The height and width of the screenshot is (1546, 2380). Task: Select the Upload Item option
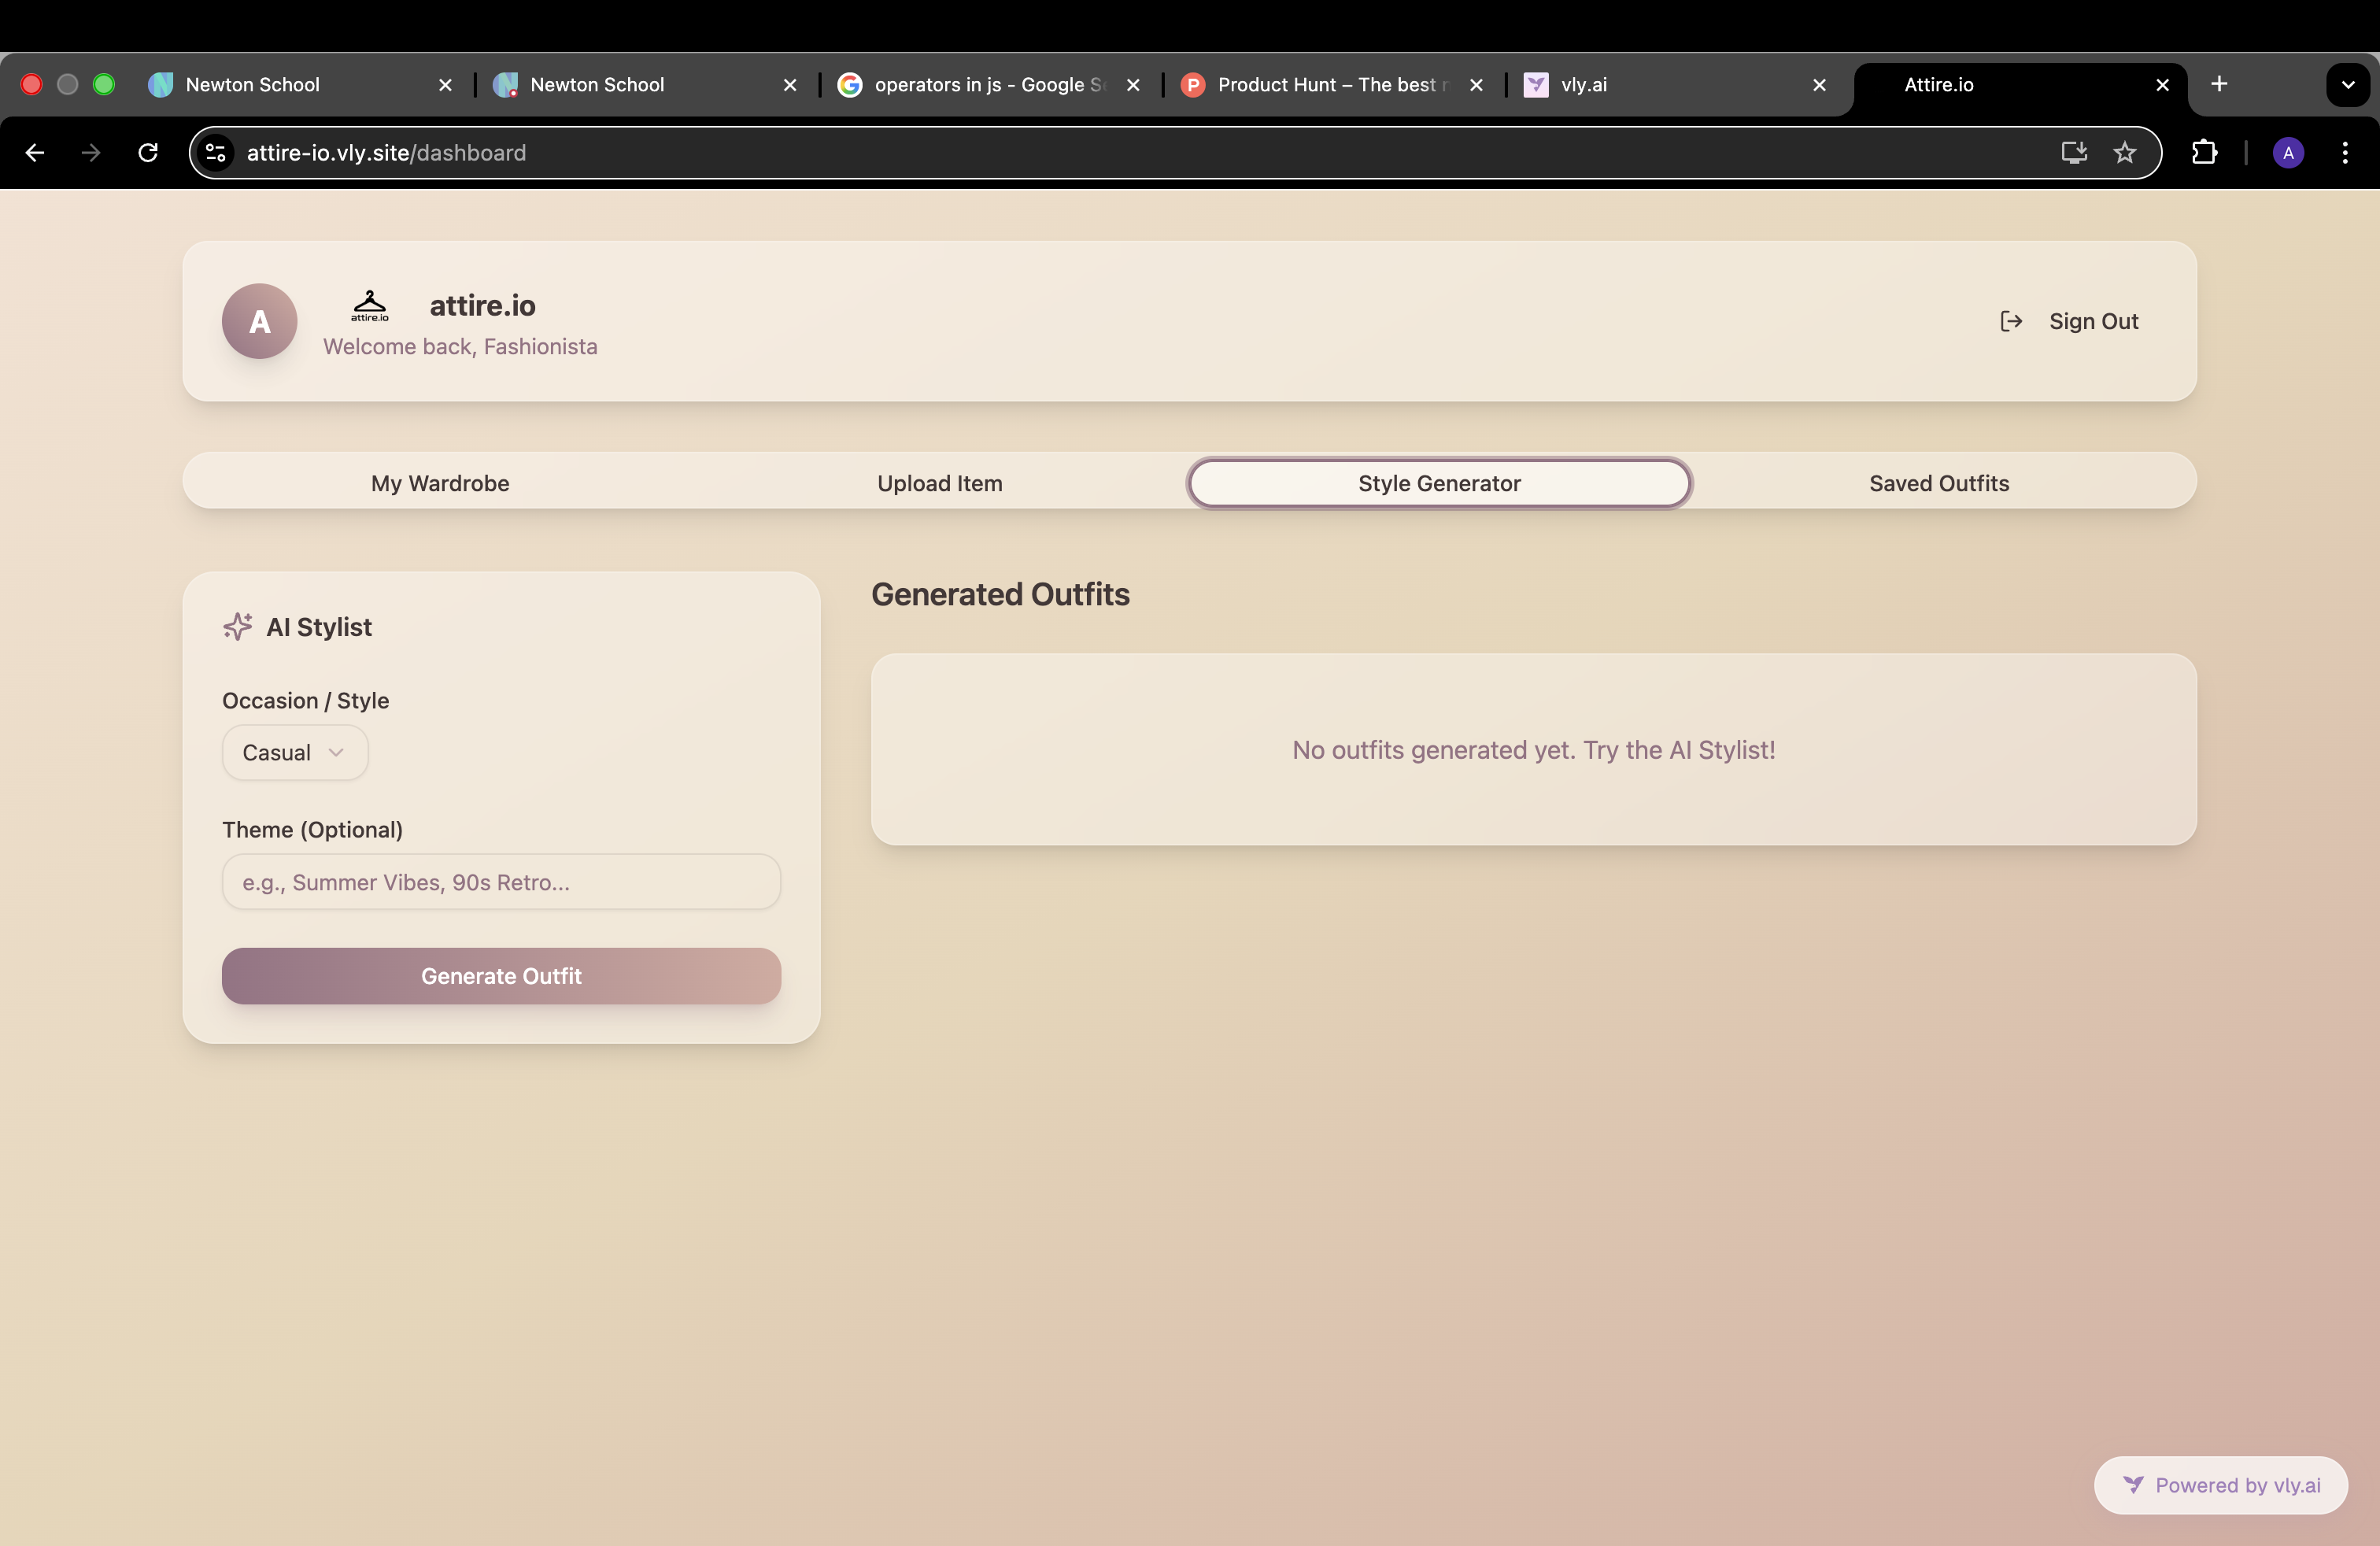tap(939, 483)
